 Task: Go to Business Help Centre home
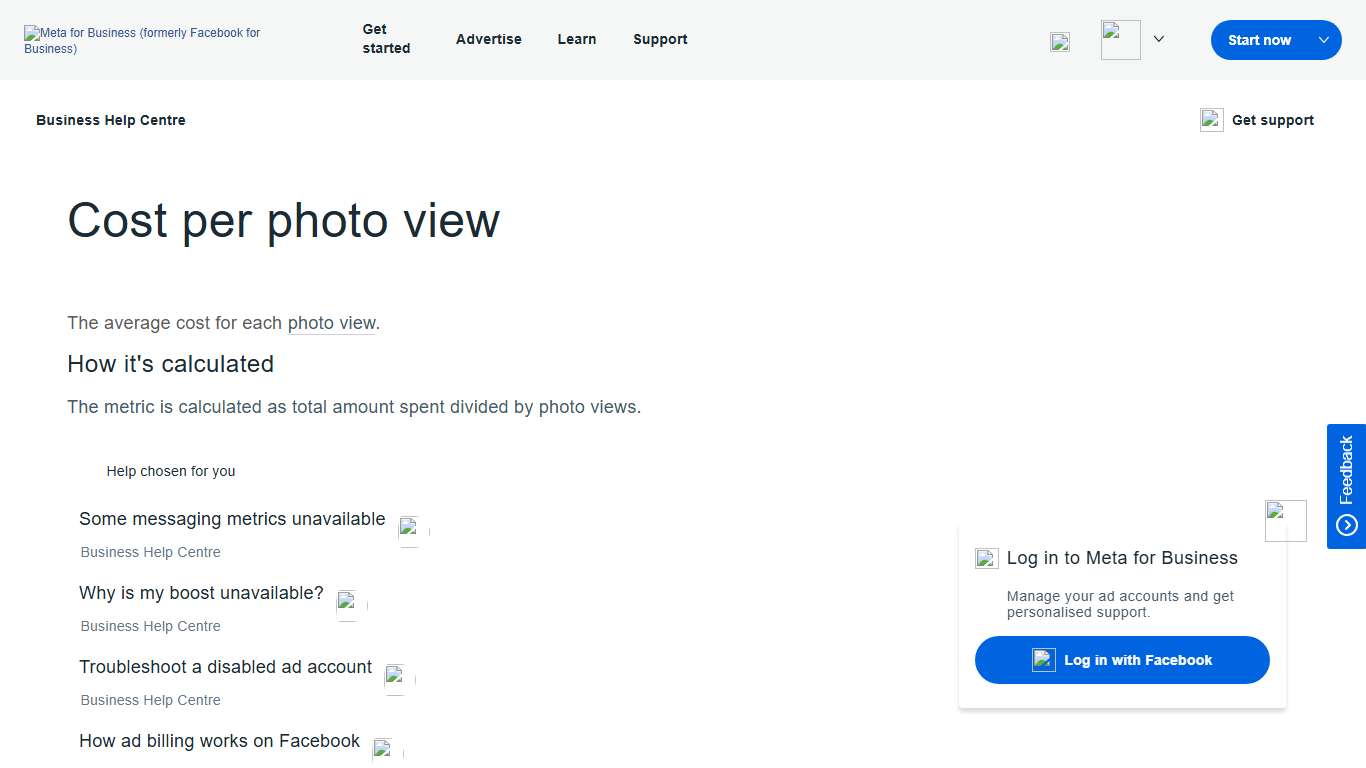[x=110, y=119]
